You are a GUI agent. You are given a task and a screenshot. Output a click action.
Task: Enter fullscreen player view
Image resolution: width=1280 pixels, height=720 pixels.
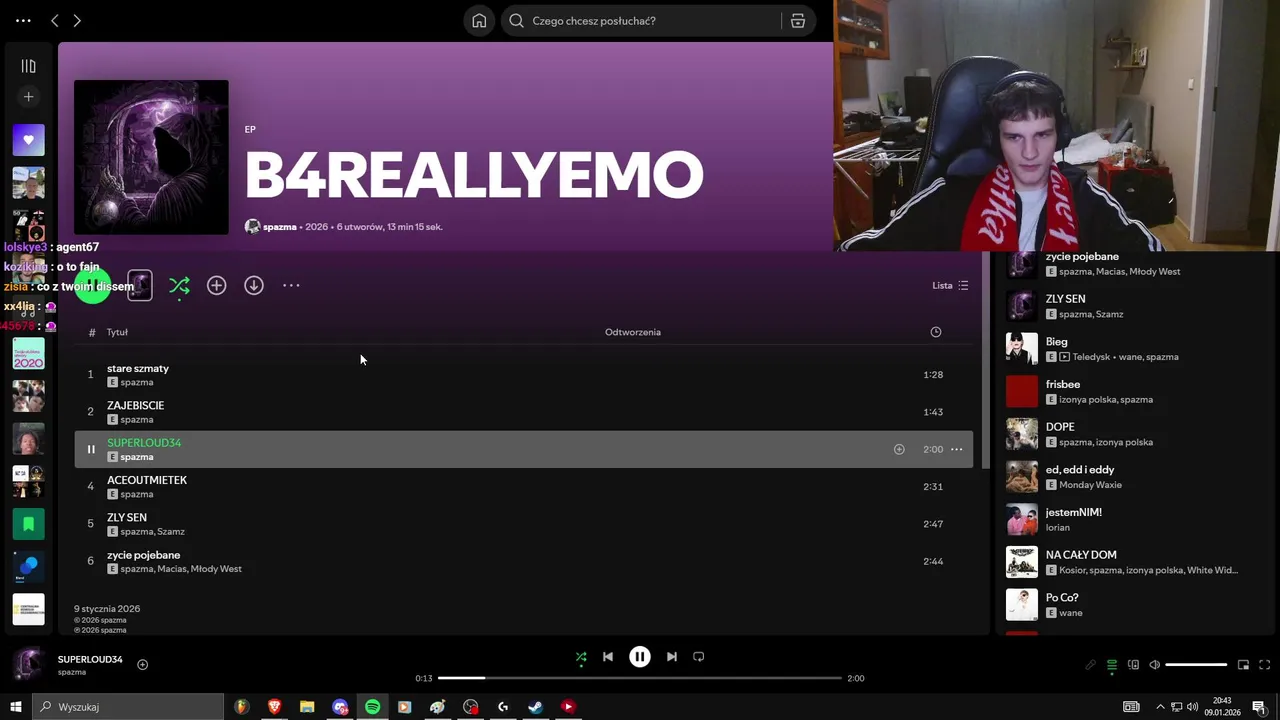[x=1265, y=665]
